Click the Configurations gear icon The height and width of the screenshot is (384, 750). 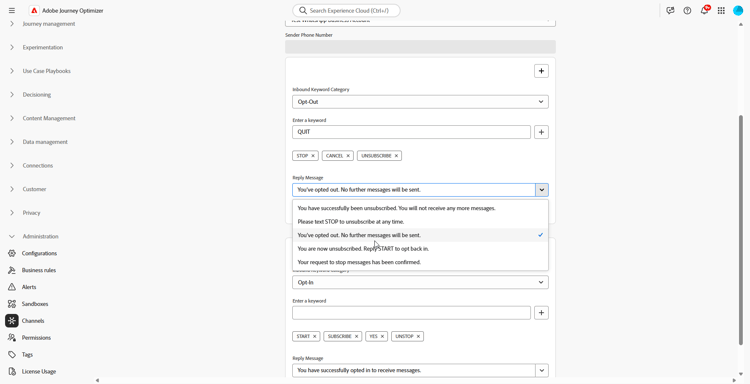click(x=12, y=253)
